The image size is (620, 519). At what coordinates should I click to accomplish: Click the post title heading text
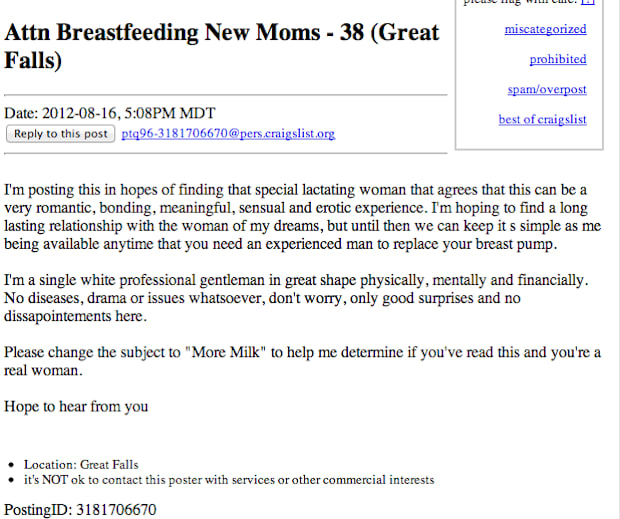pyautogui.click(x=221, y=46)
